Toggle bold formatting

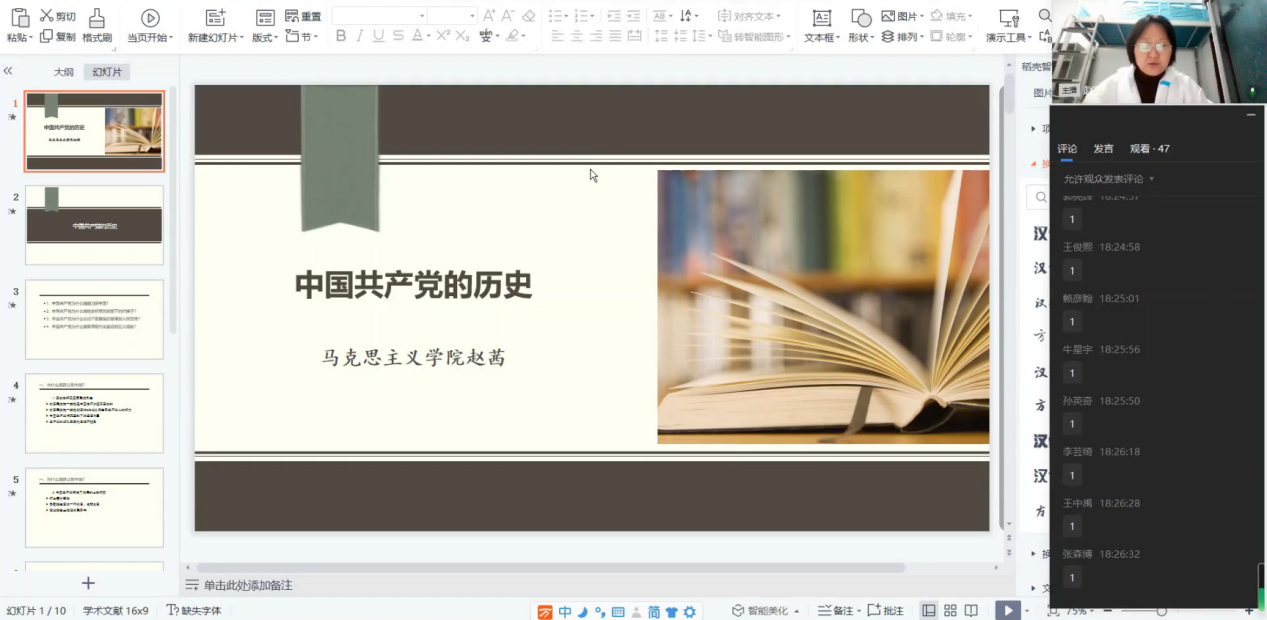[341, 36]
